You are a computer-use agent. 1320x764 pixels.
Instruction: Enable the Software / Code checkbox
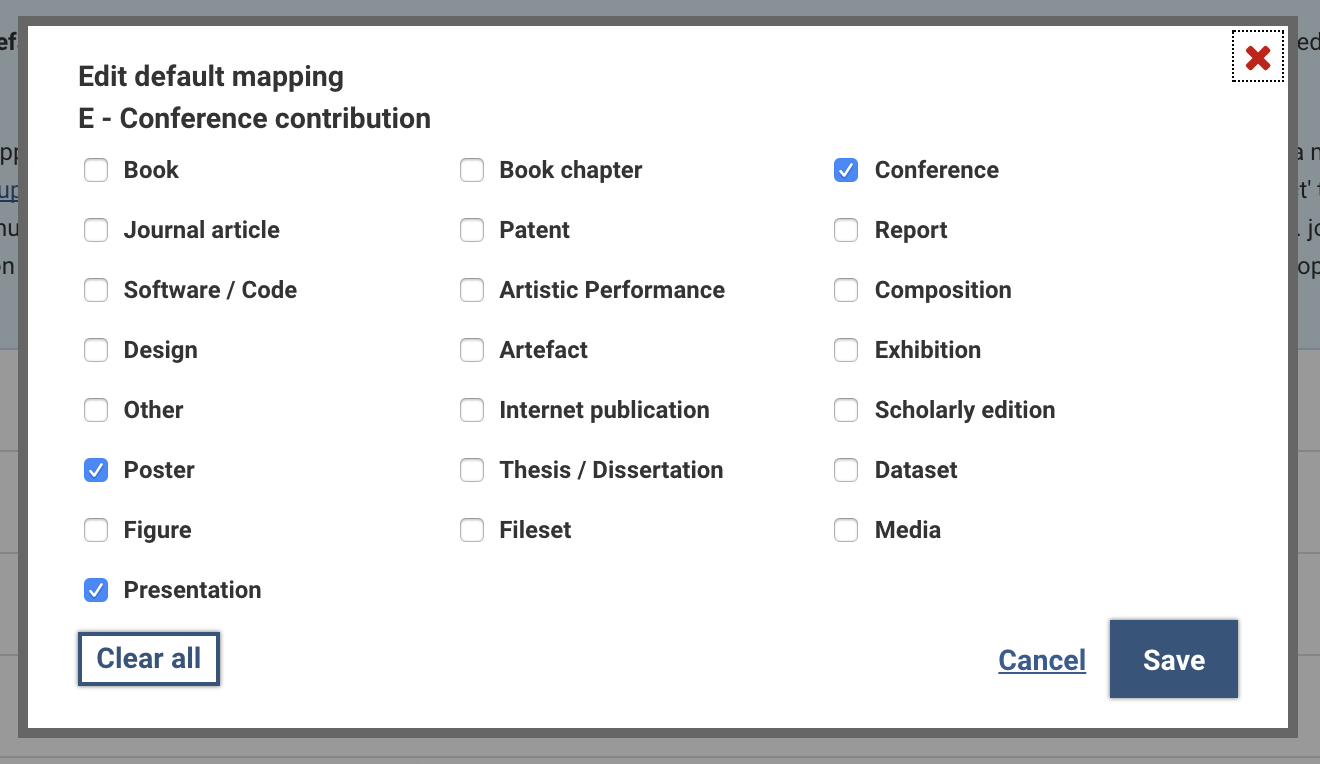point(96,290)
